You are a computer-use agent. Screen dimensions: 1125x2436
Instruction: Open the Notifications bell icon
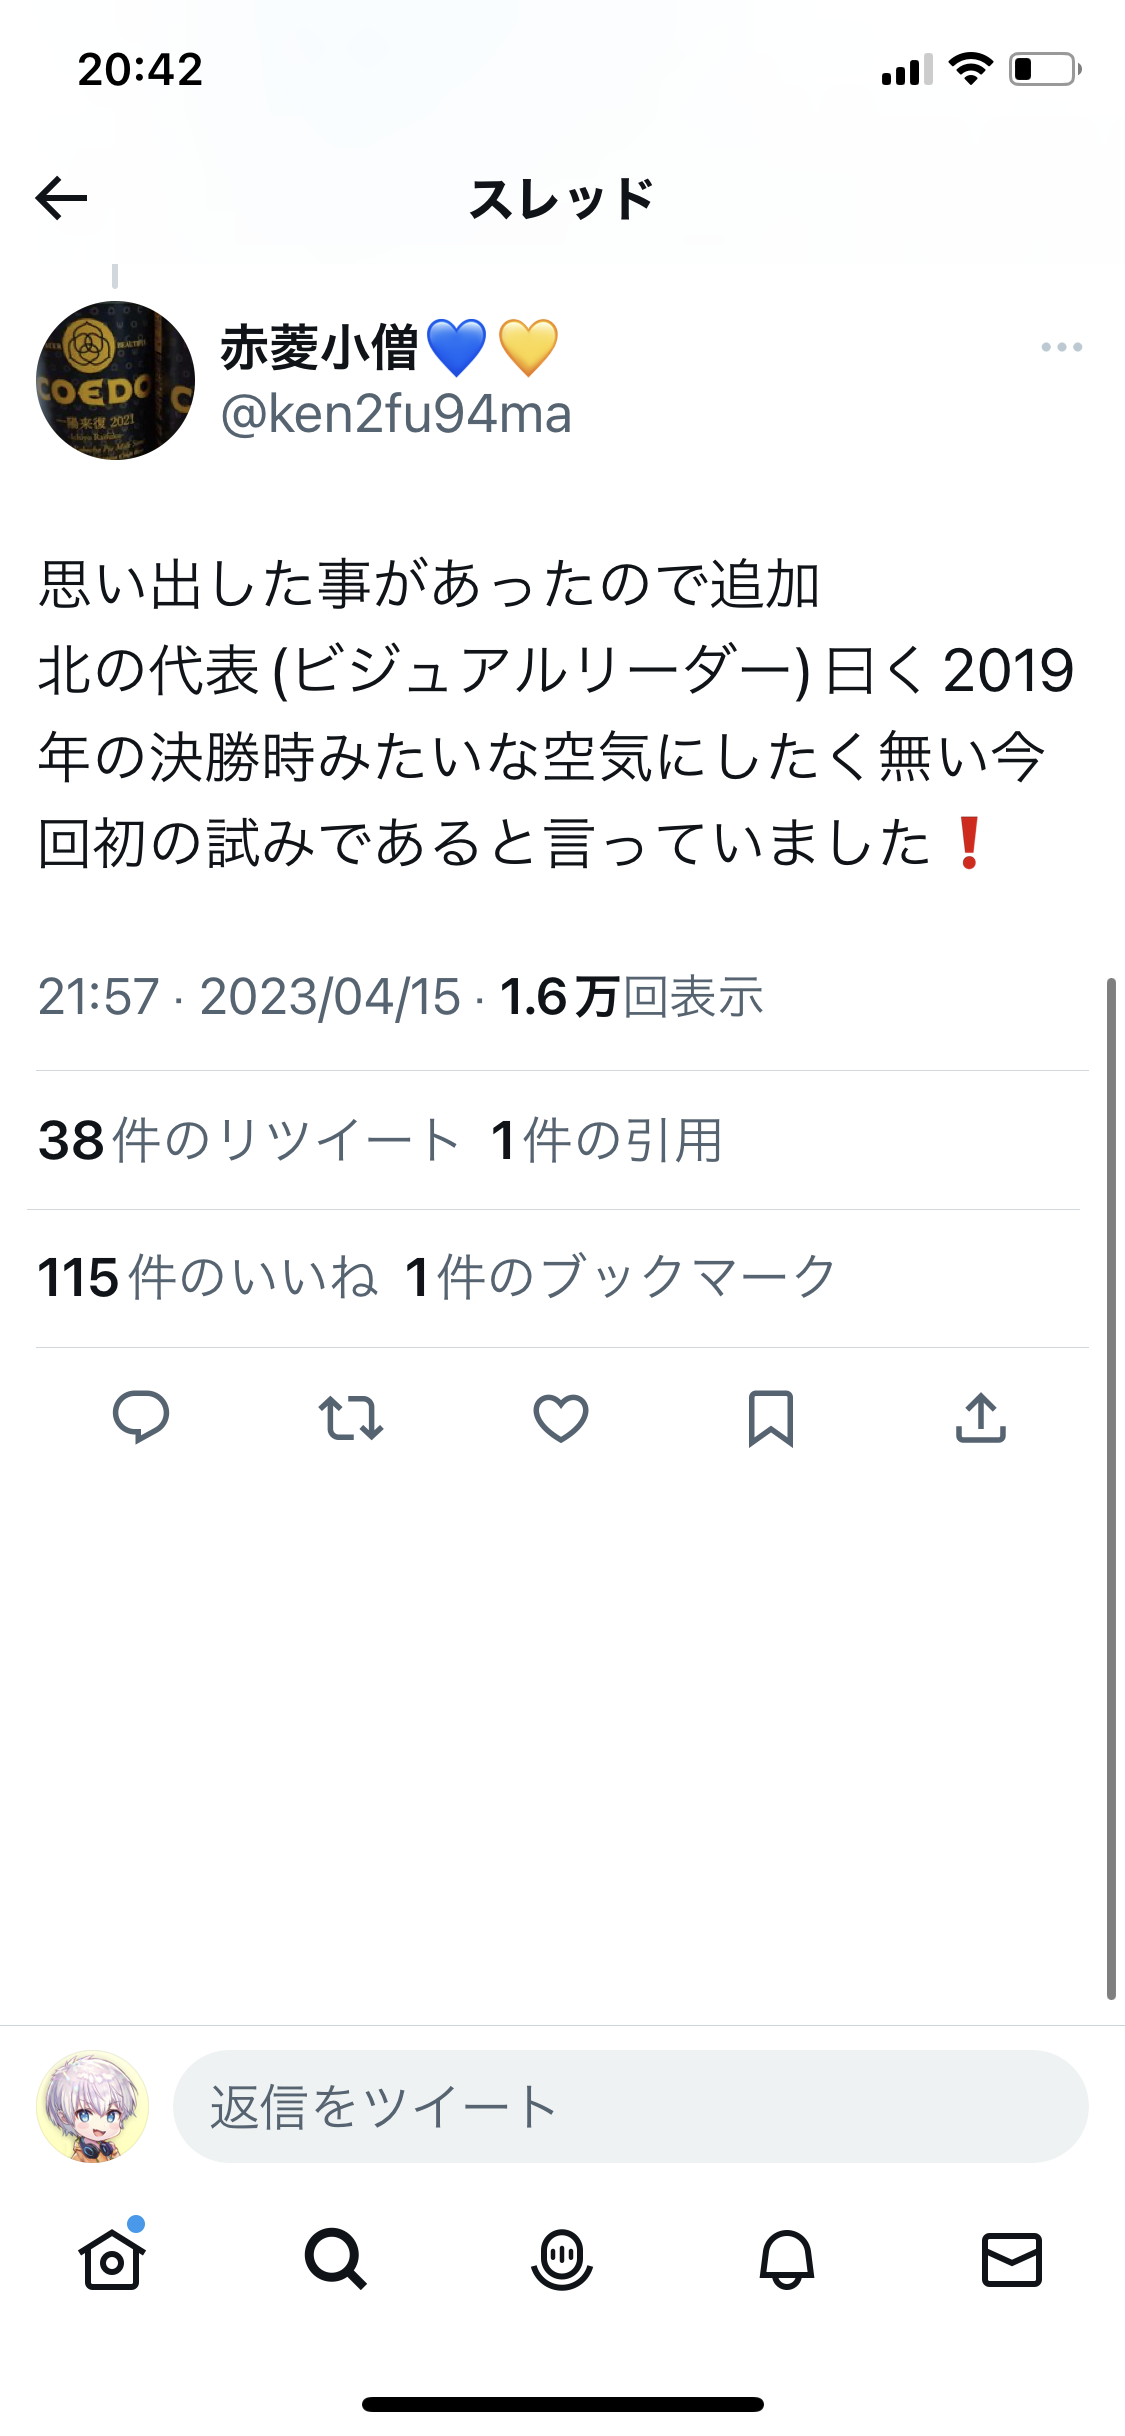787,2259
